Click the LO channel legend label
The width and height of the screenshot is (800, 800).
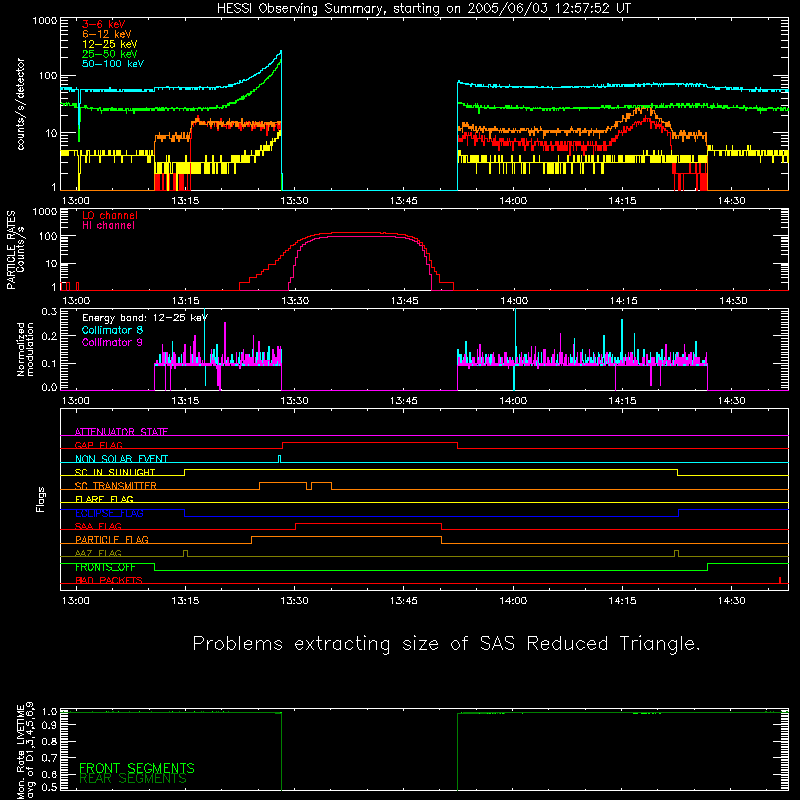[110, 215]
